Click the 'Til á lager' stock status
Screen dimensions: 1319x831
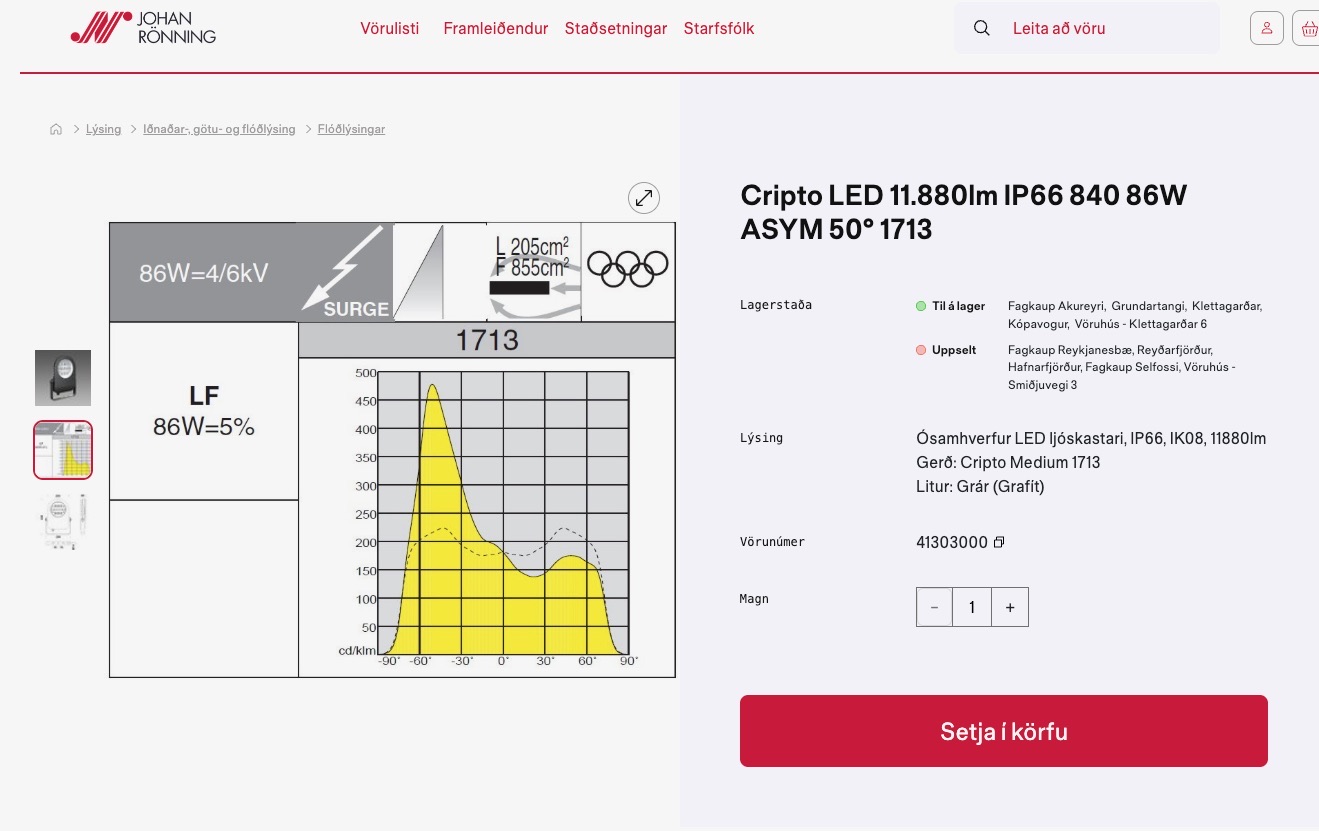coord(950,306)
